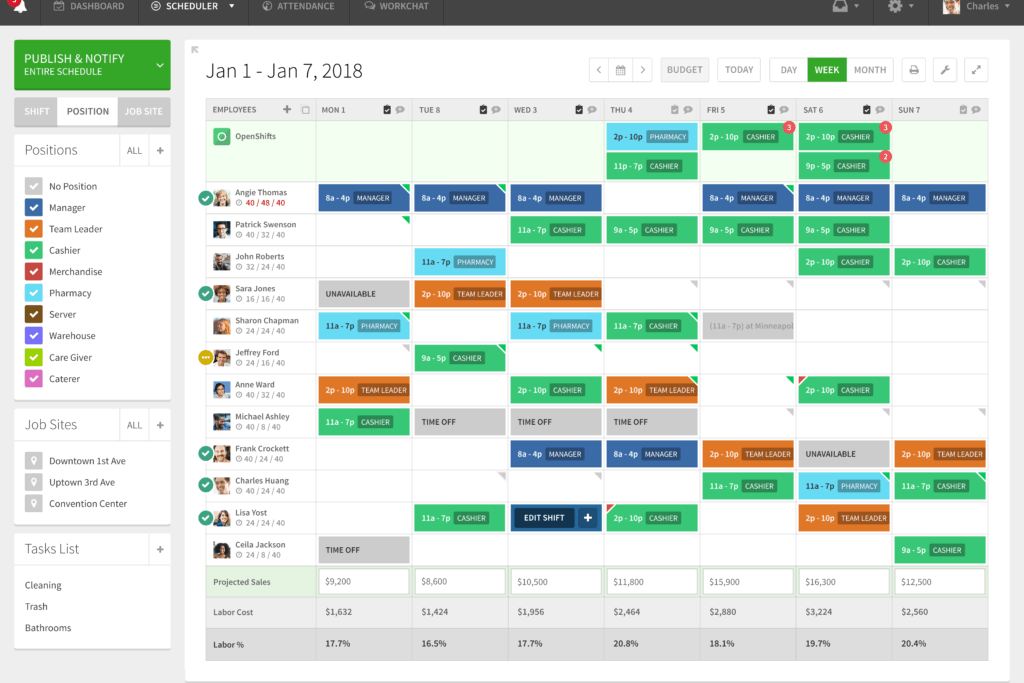The width and height of the screenshot is (1024, 683).
Task: Click the plus on Edit Shift cell
Action: coord(588,518)
